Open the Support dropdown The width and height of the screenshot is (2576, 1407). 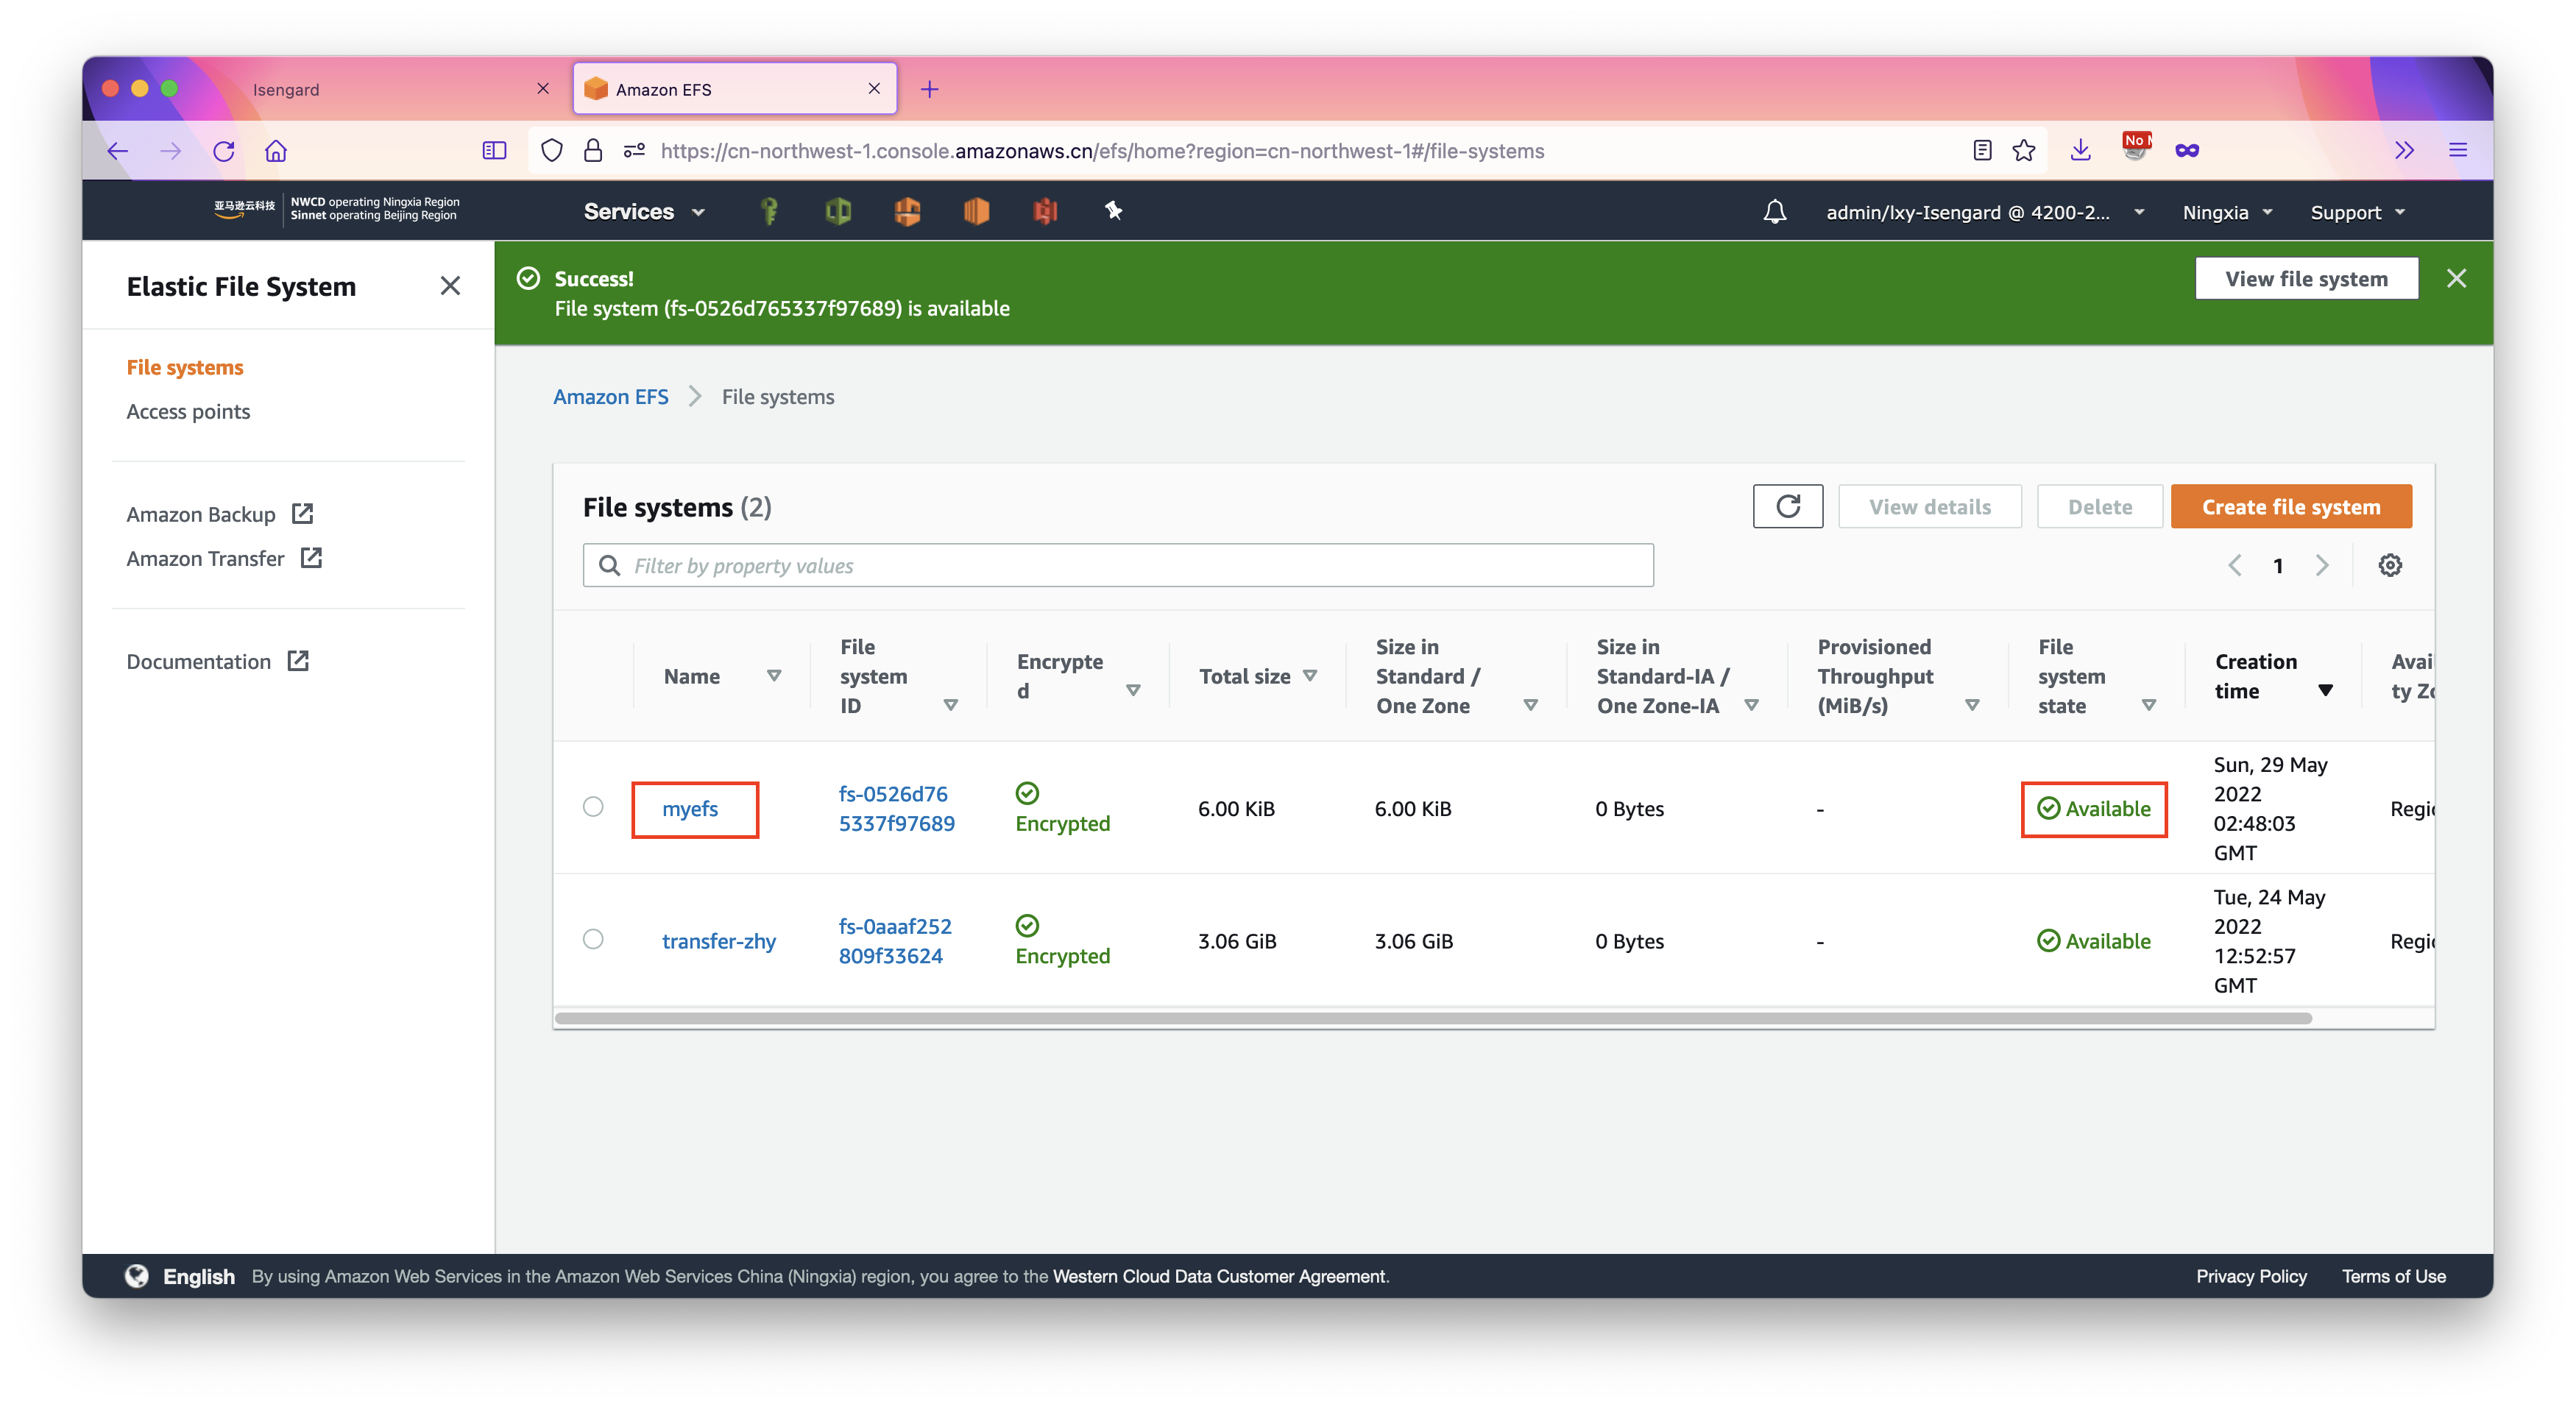(2357, 213)
